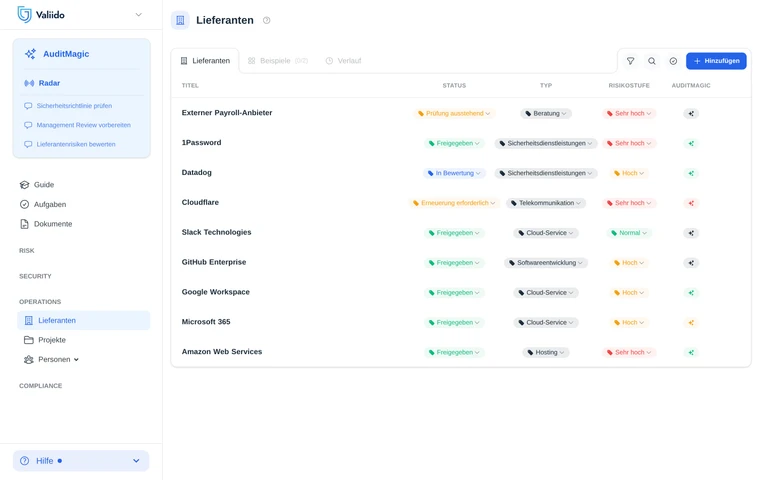The image size is (768, 480).
Task: Open status dropdown for Datadog row
Action: [454, 173]
